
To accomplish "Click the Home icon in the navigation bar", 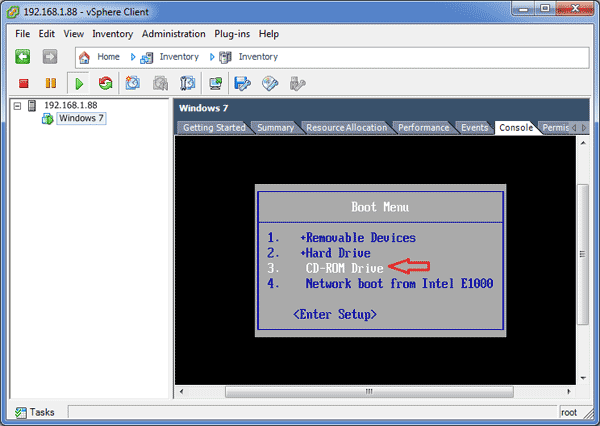I will [x=85, y=57].
